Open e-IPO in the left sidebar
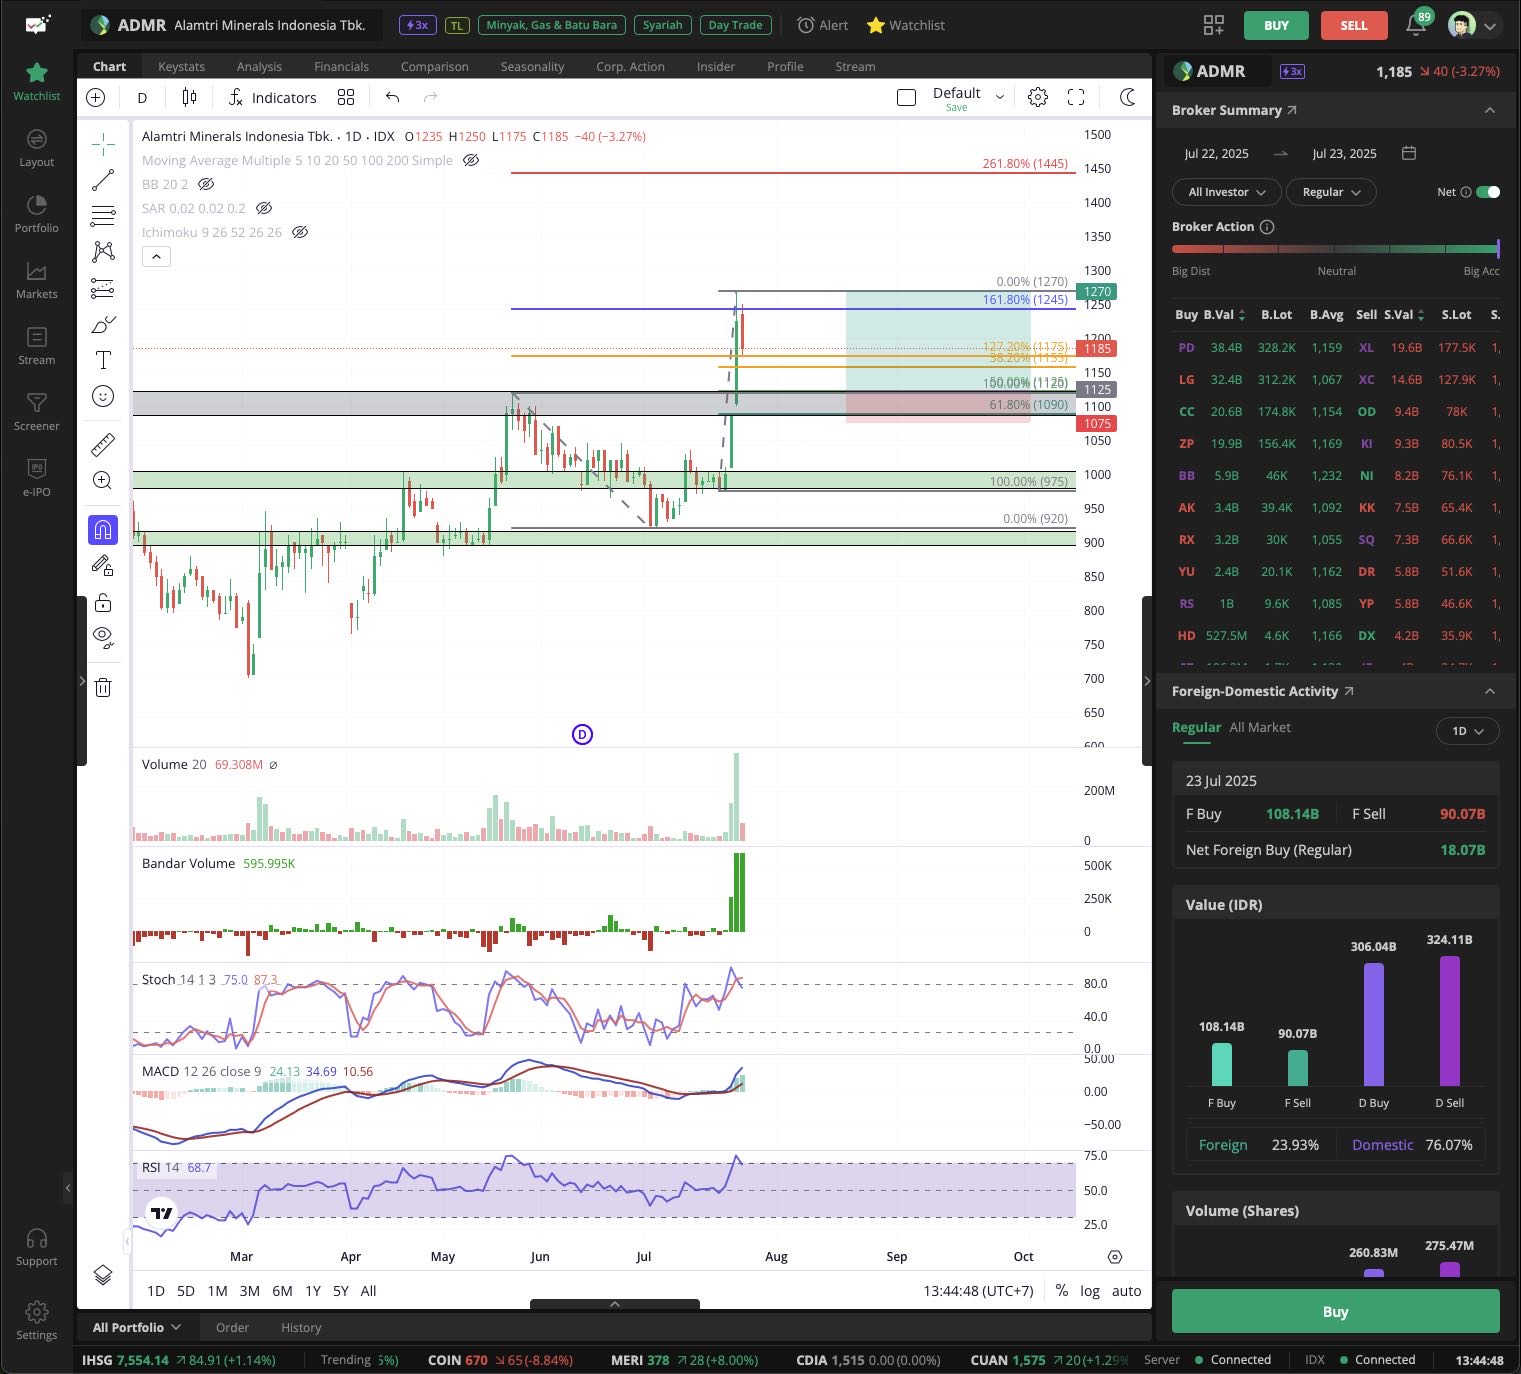This screenshot has width=1521, height=1374. [37, 478]
